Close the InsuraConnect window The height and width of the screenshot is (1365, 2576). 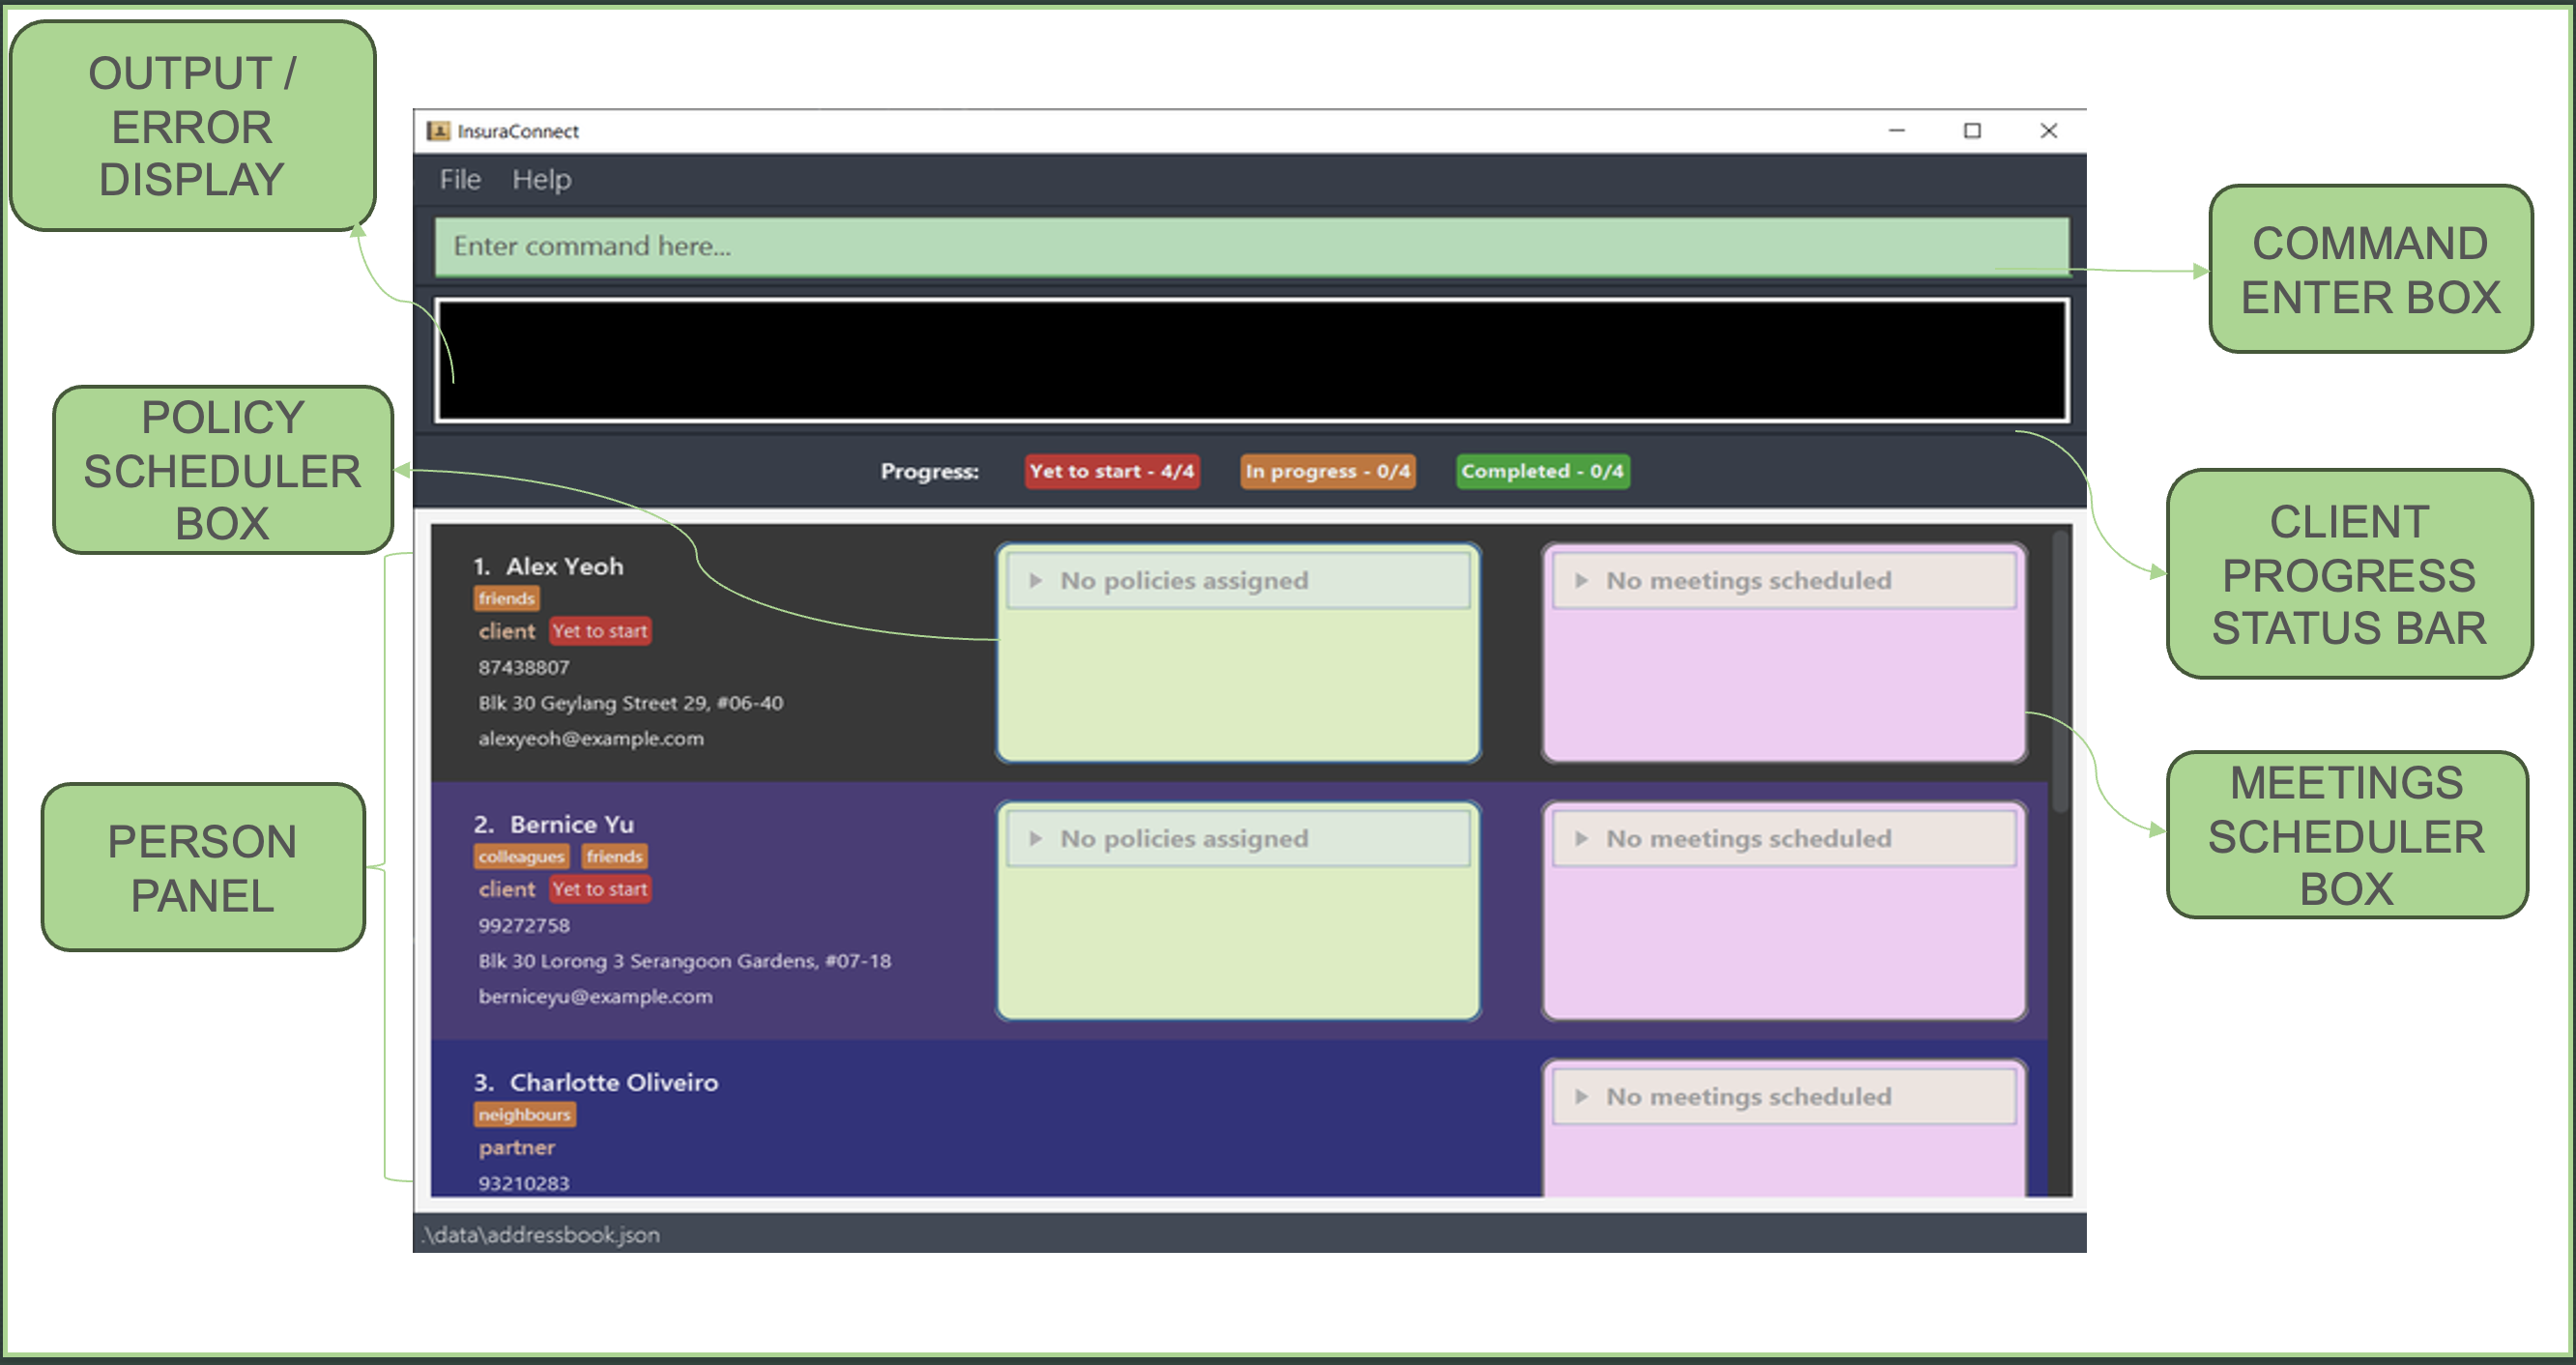coord(2049,131)
